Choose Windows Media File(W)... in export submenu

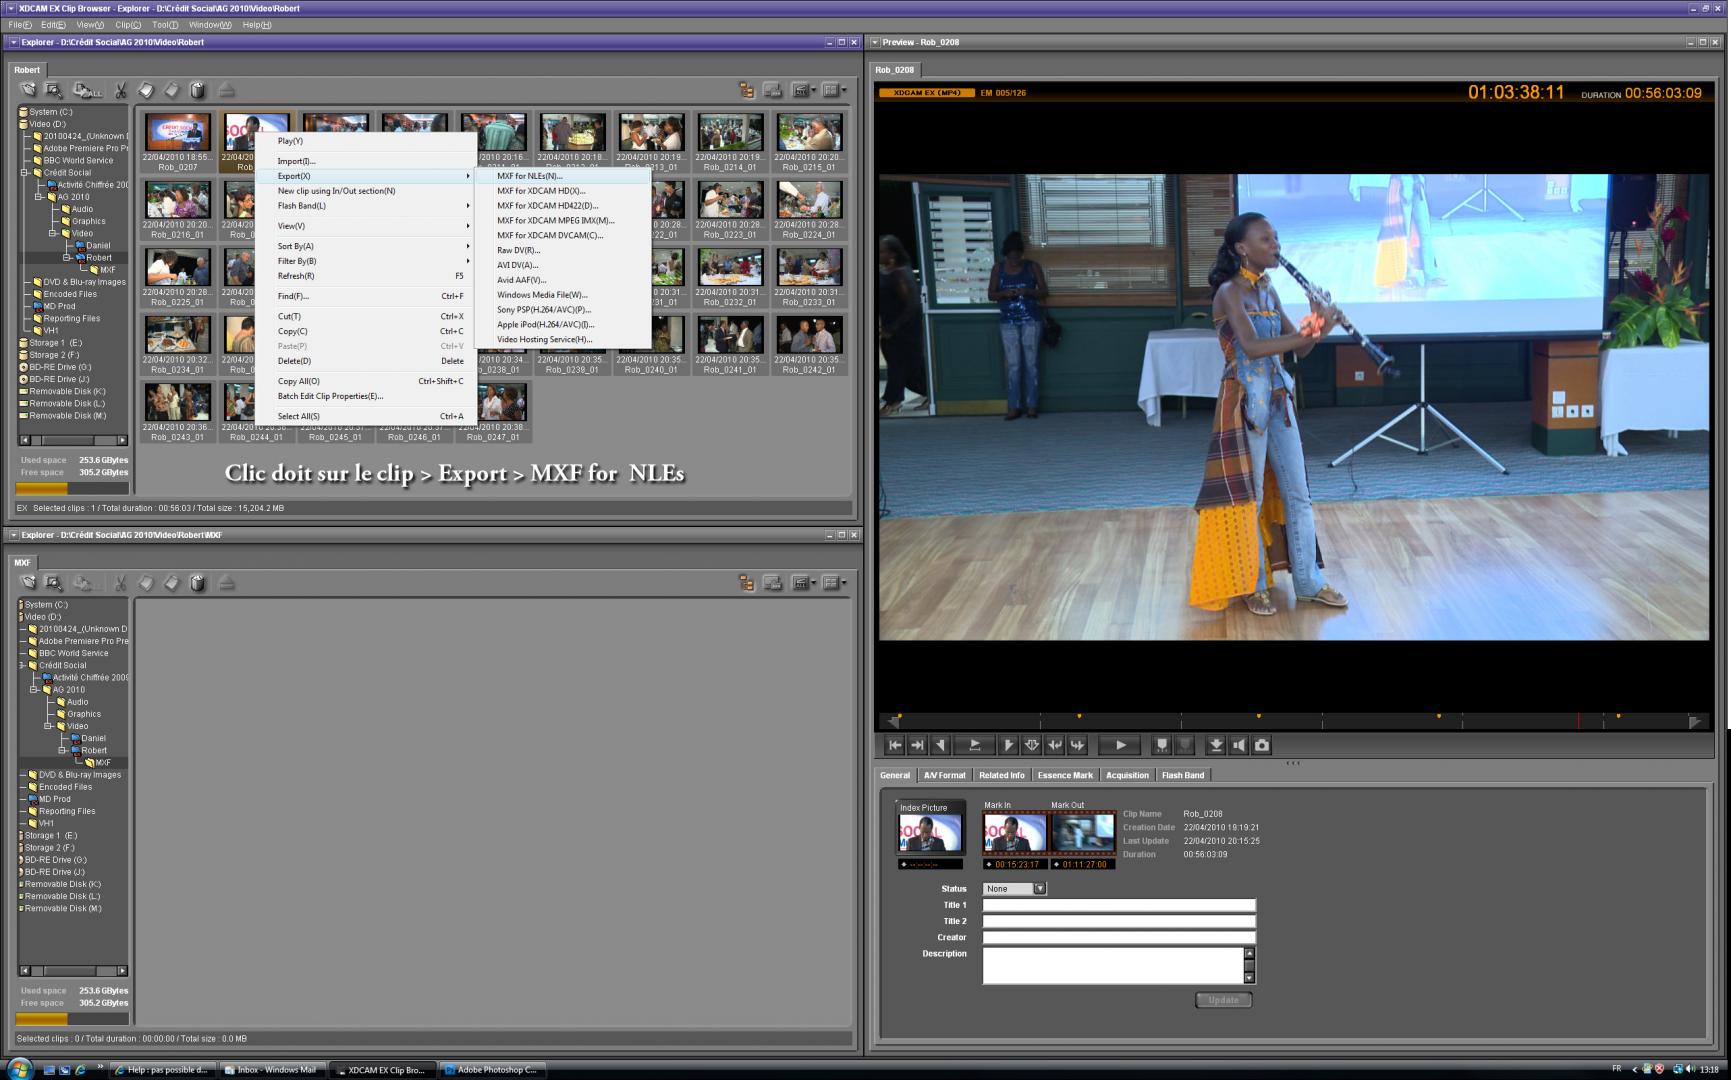(x=562, y=295)
